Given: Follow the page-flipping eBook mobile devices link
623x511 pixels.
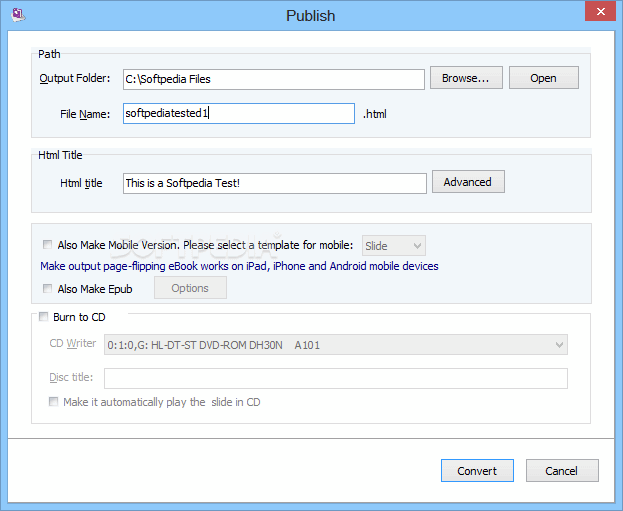Looking at the screenshot, I should coord(239,266).
